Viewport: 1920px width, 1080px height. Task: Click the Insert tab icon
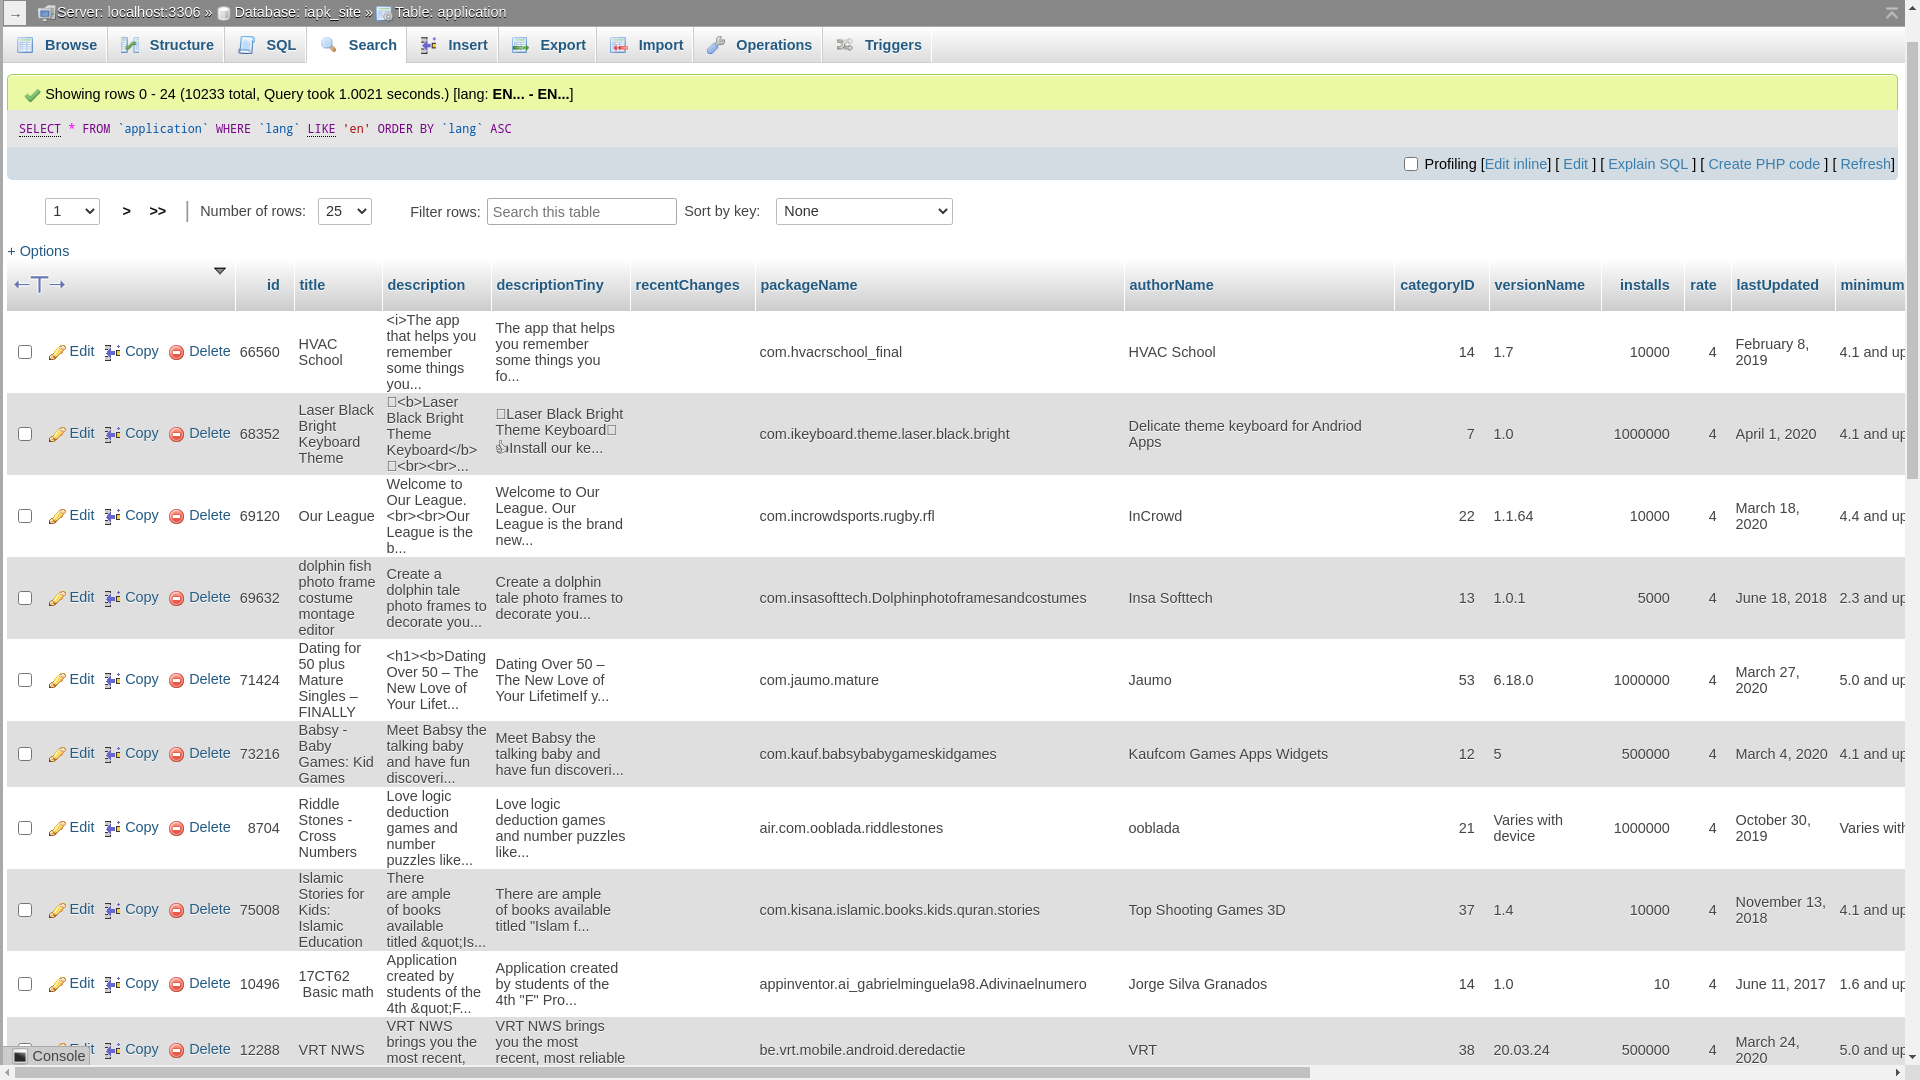point(425,45)
